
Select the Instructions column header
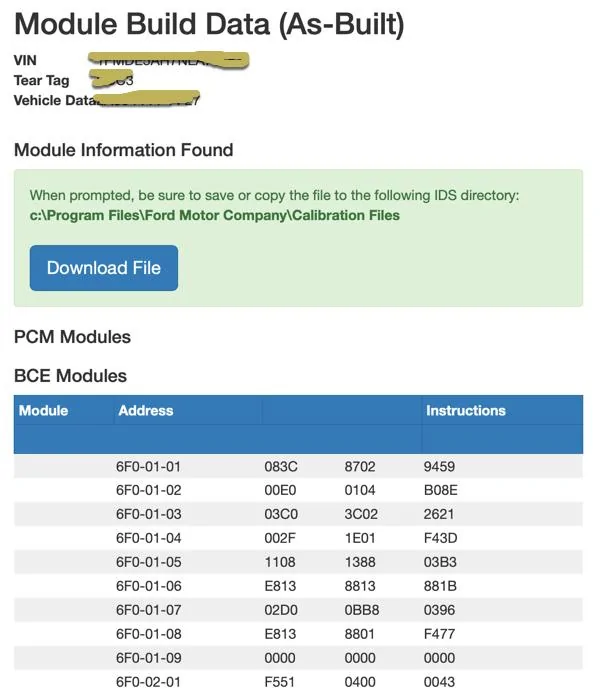pos(466,410)
